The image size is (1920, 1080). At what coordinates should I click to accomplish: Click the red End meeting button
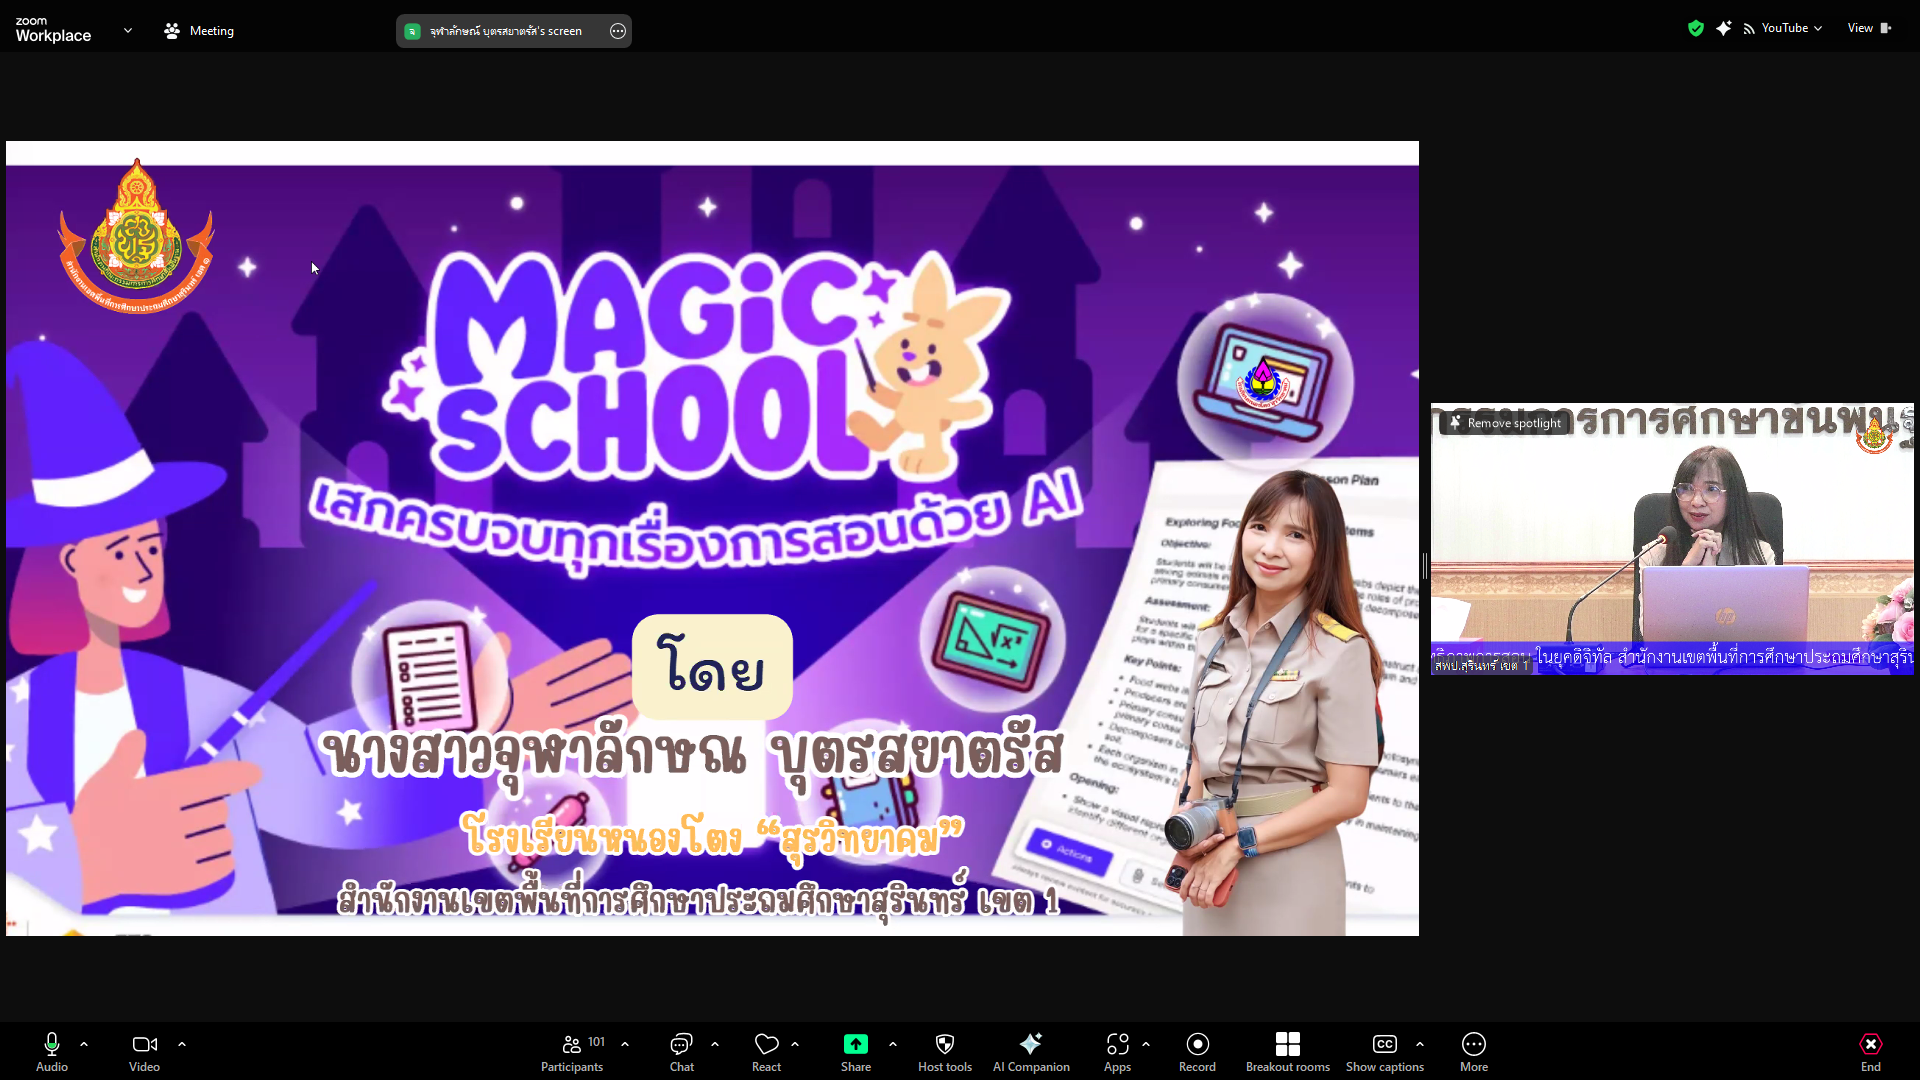pyautogui.click(x=1871, y=1052)
